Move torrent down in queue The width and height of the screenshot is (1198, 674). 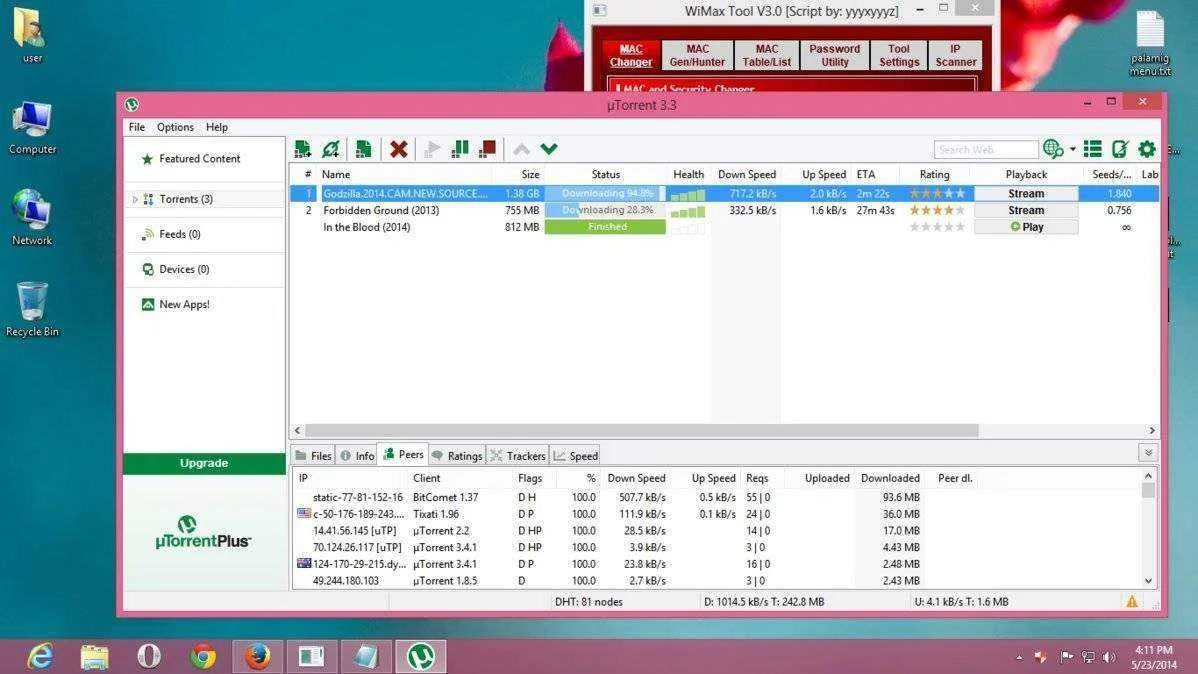[549, 149]
